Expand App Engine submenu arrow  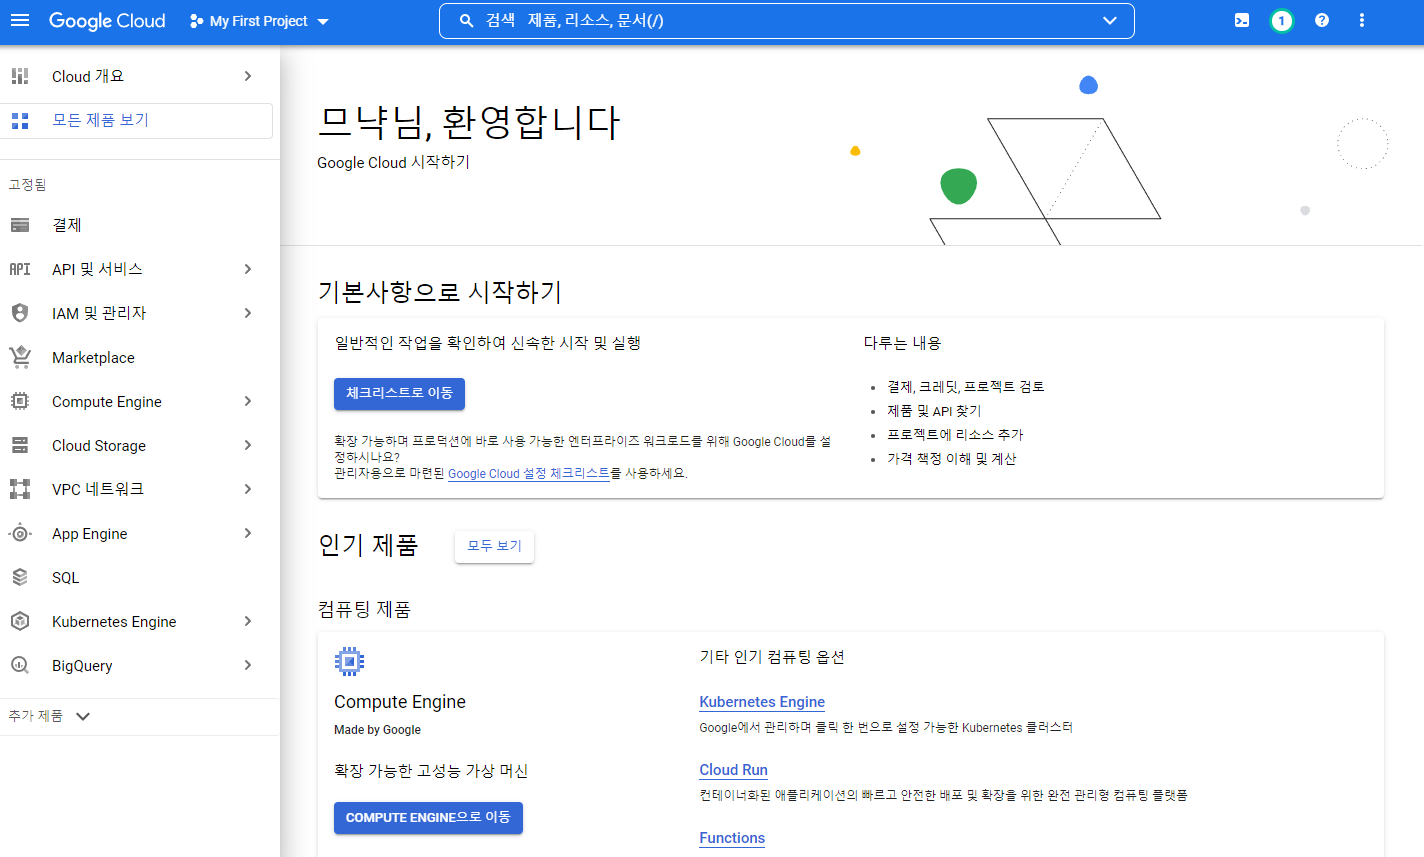pyautogui.click(x=248, y=533)
